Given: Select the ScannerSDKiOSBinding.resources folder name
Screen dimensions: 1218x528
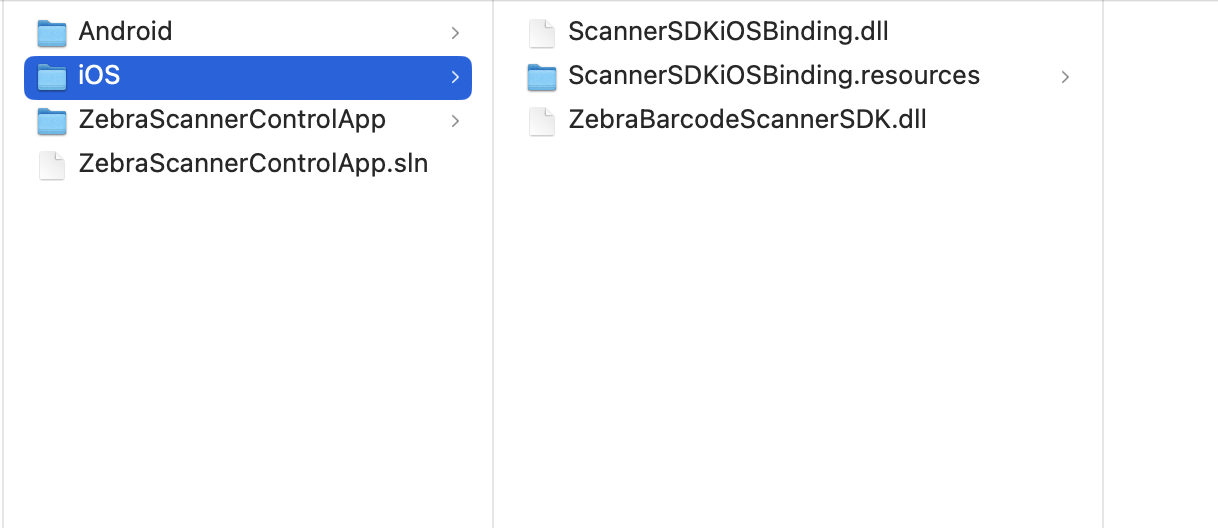Looking at the screenshot, I should point(774,76).
